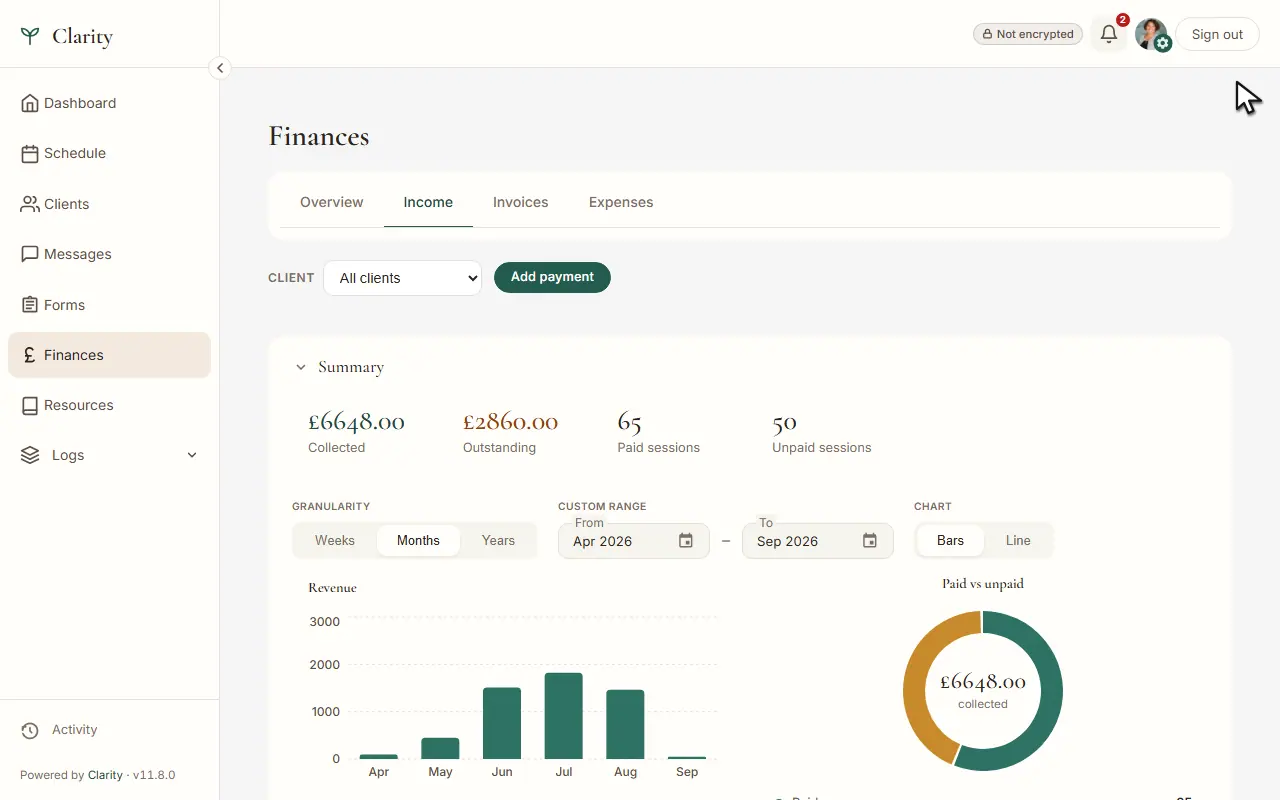Image resolution: width=1280 pixels, height=800 pixels.
Task: Click the green paid segment of the donut
Action: pyautogui.click(x=1050, y=700)
